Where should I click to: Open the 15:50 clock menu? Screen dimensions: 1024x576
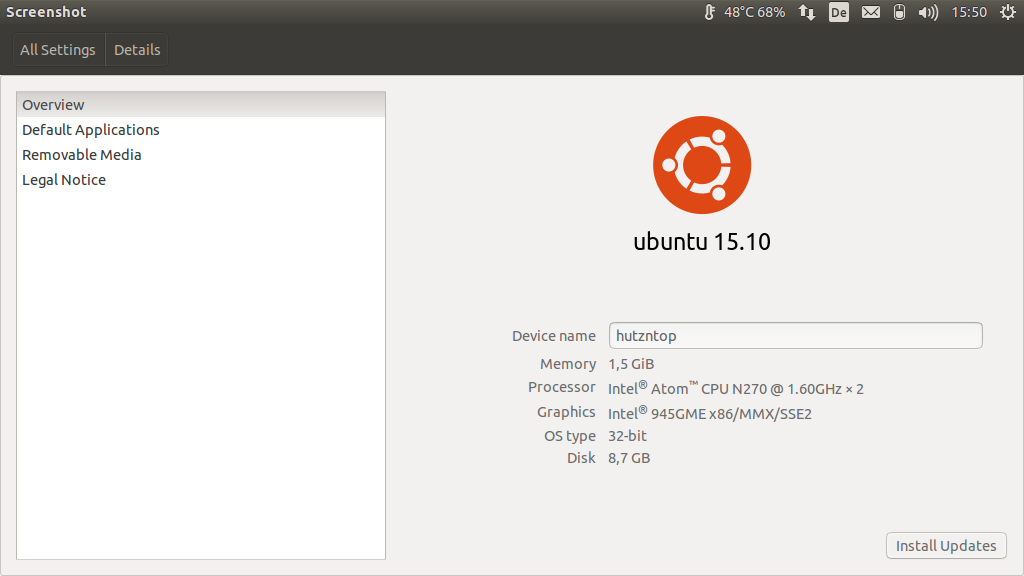click(x=969, y=12)
